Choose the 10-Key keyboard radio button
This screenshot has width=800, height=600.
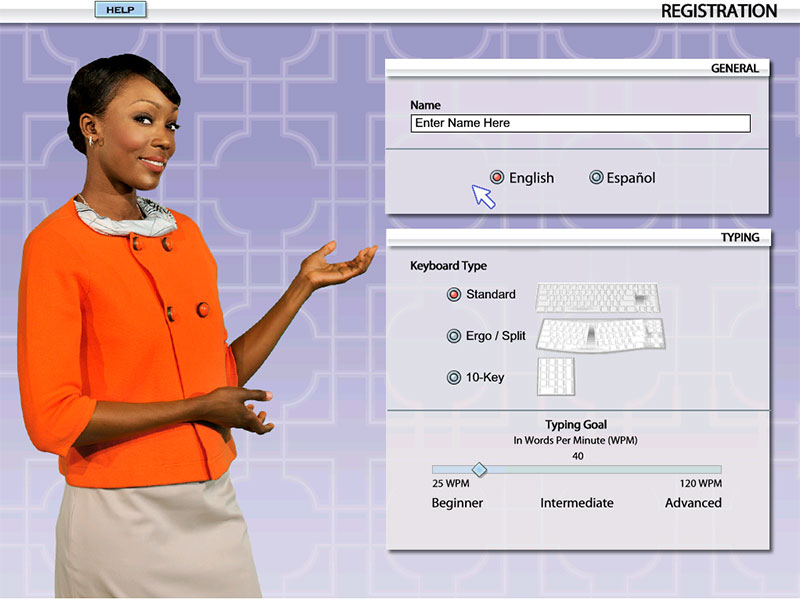point(454,377)
